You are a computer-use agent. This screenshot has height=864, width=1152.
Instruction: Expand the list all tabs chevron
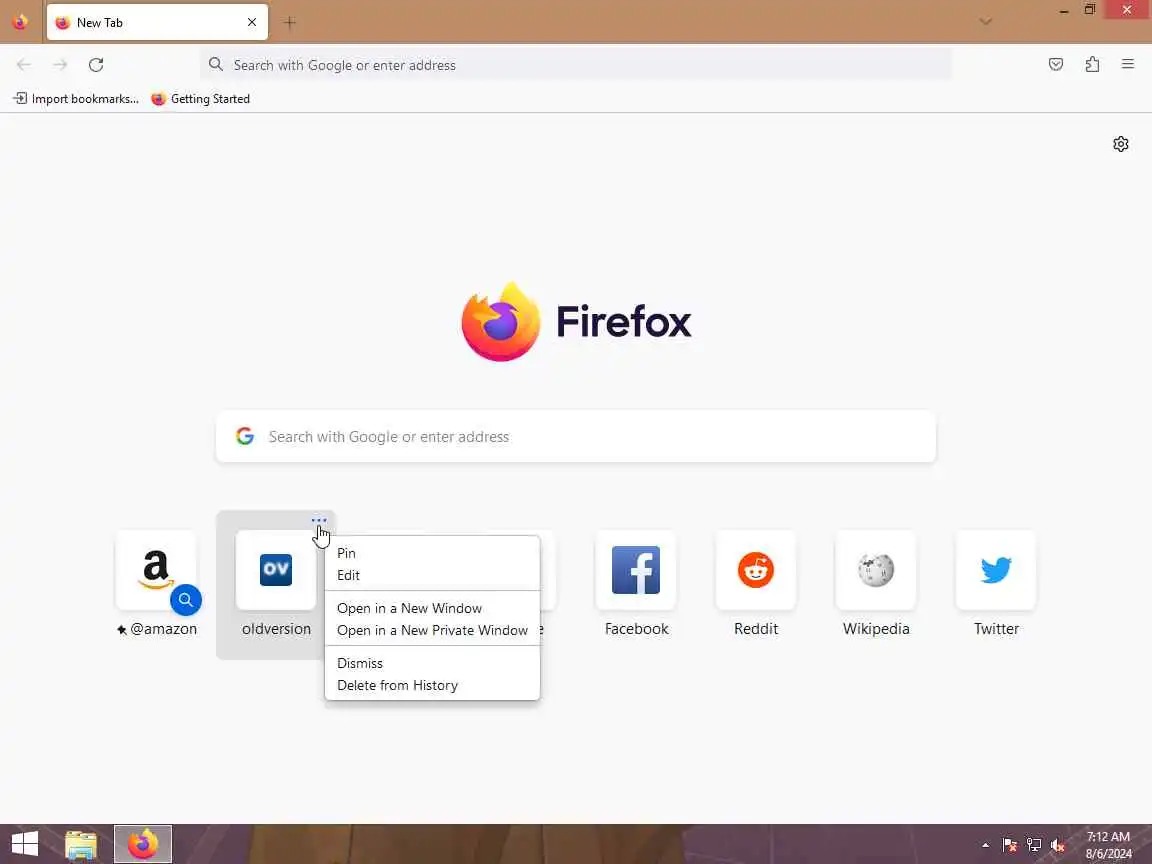[986, 22]
